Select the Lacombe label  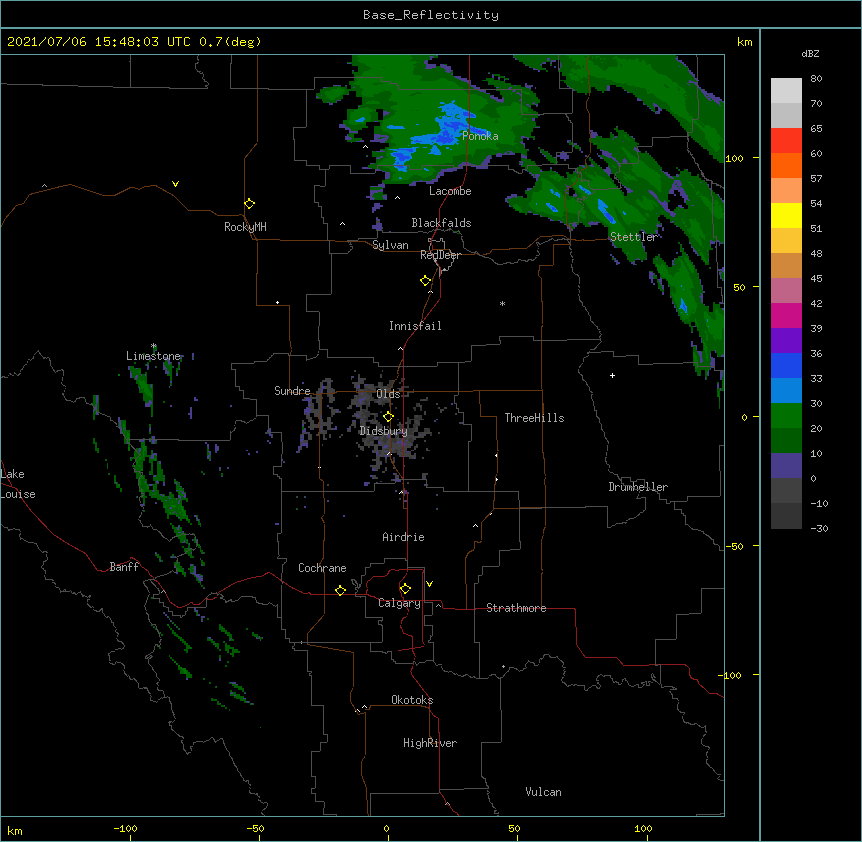point(450,191)
